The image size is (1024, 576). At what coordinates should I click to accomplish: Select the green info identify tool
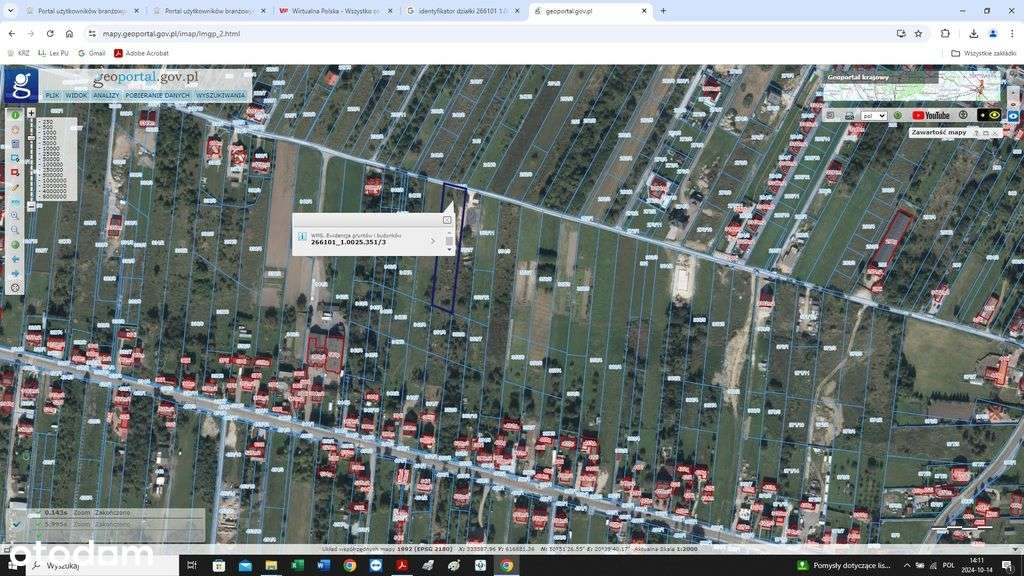[15, 115]
